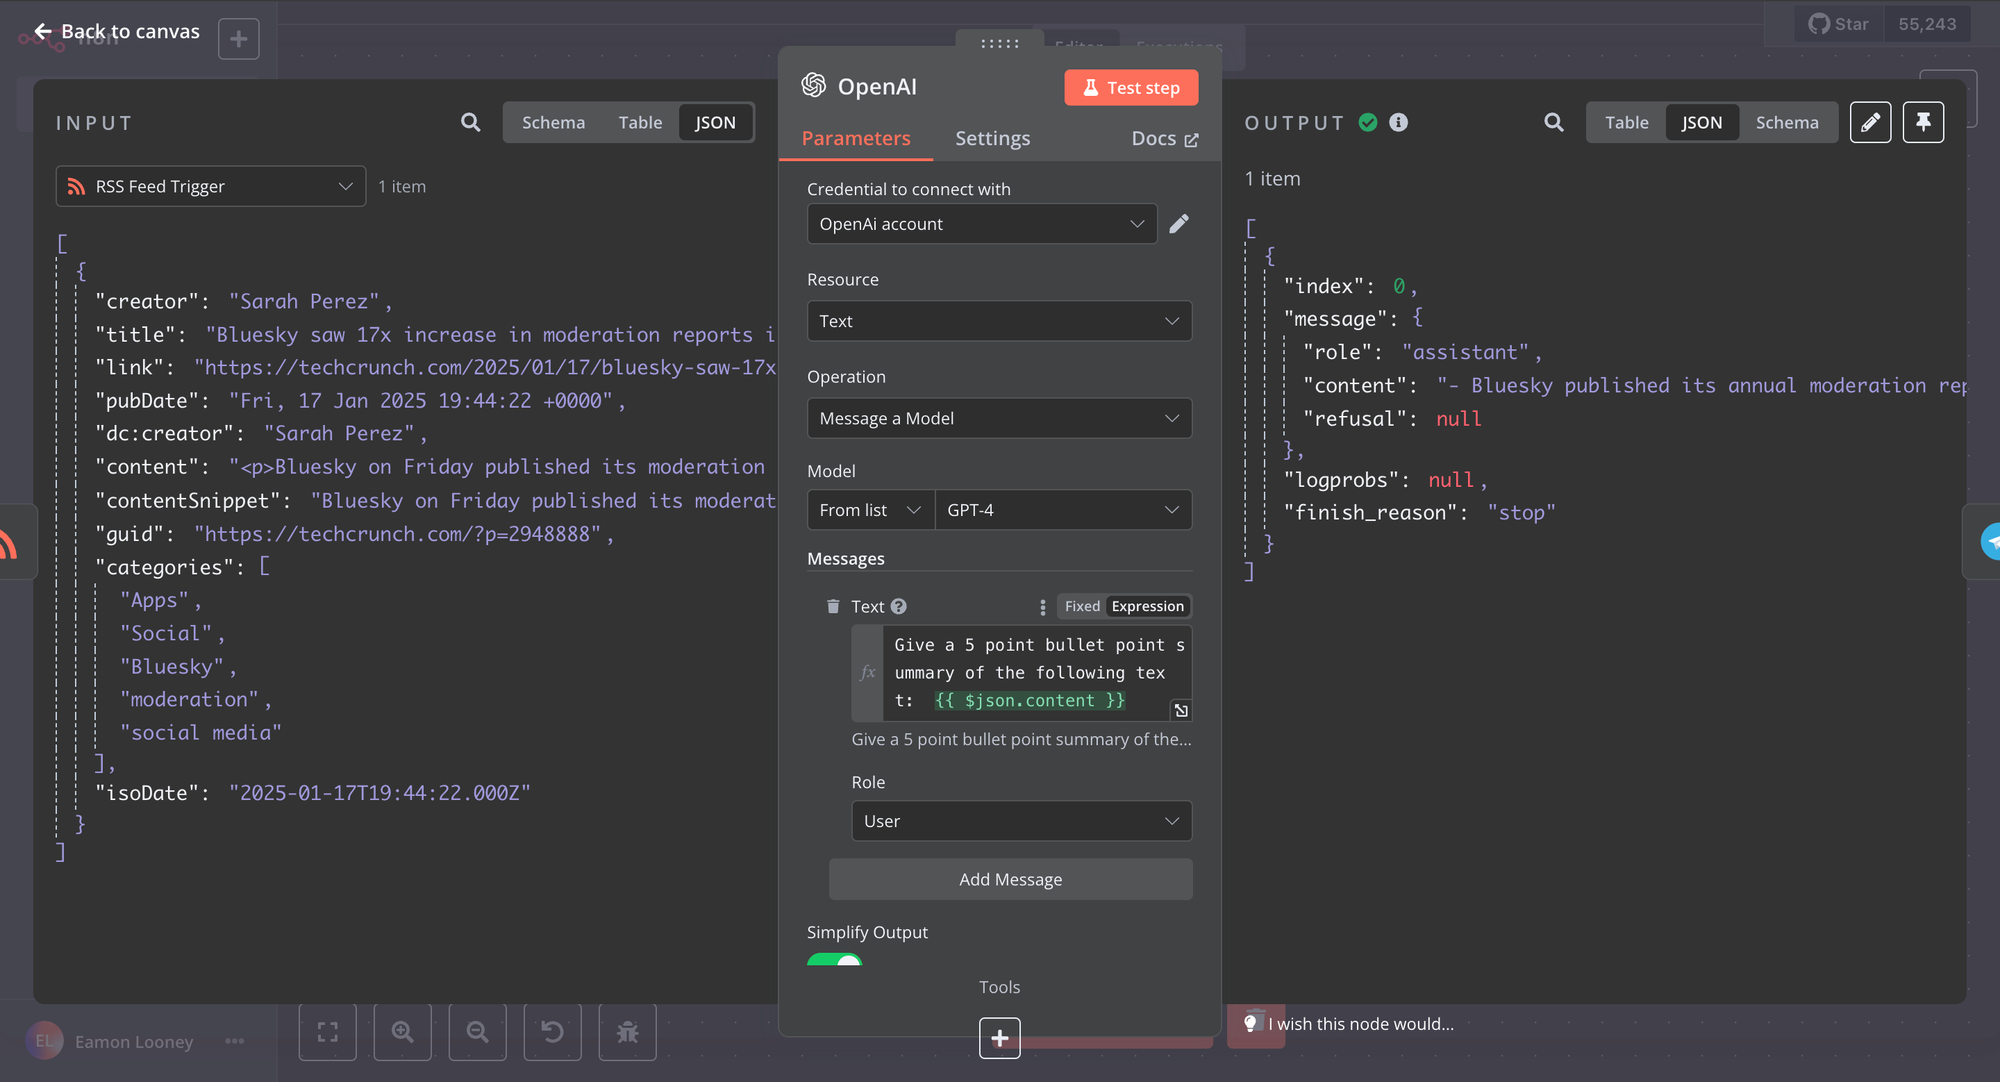Image resolution: width=2000 pixels, height=1082 pixels.
Task: Click the panel drag handle dots
Action: coord(1000,43)
